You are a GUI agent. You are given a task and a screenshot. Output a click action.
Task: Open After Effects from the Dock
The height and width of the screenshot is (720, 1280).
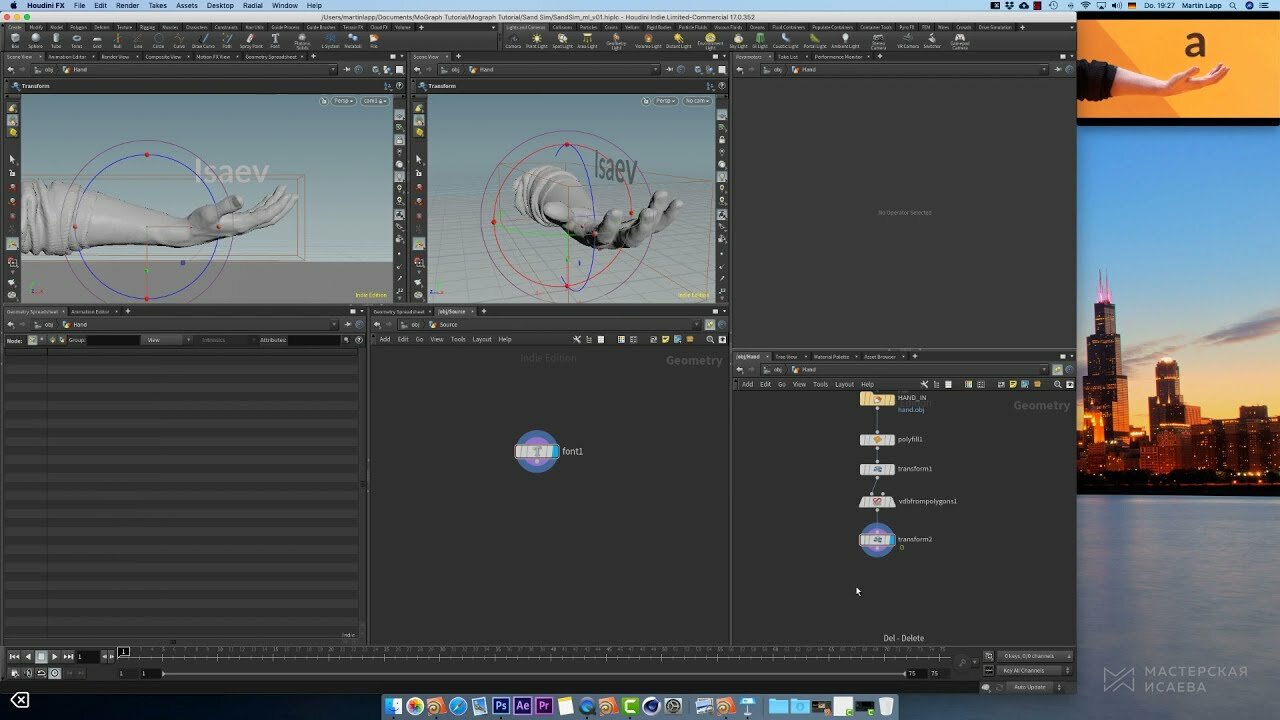tap(522, 706)
